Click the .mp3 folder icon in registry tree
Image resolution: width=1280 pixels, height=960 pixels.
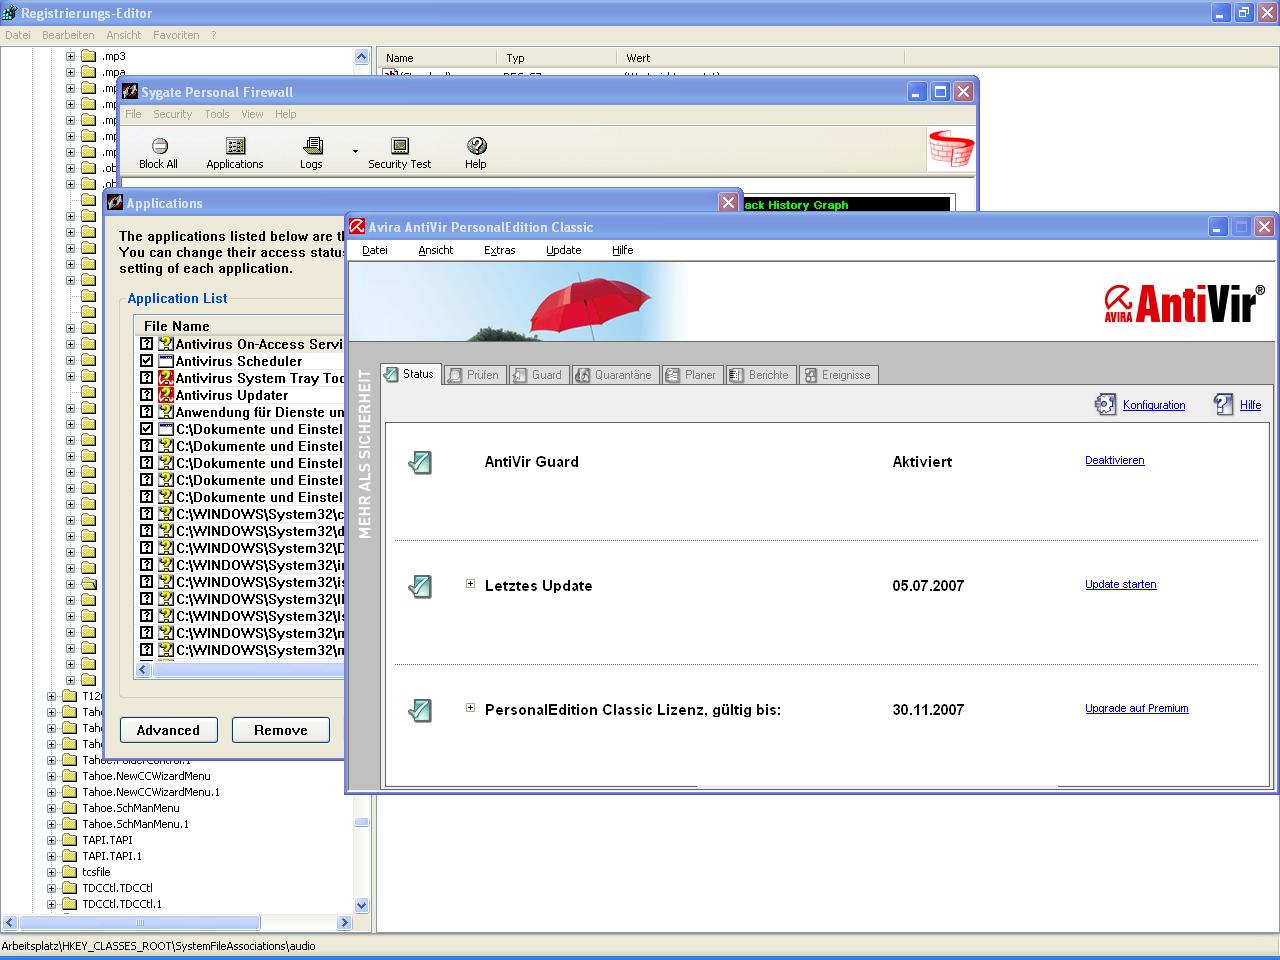tap(88, 56)
